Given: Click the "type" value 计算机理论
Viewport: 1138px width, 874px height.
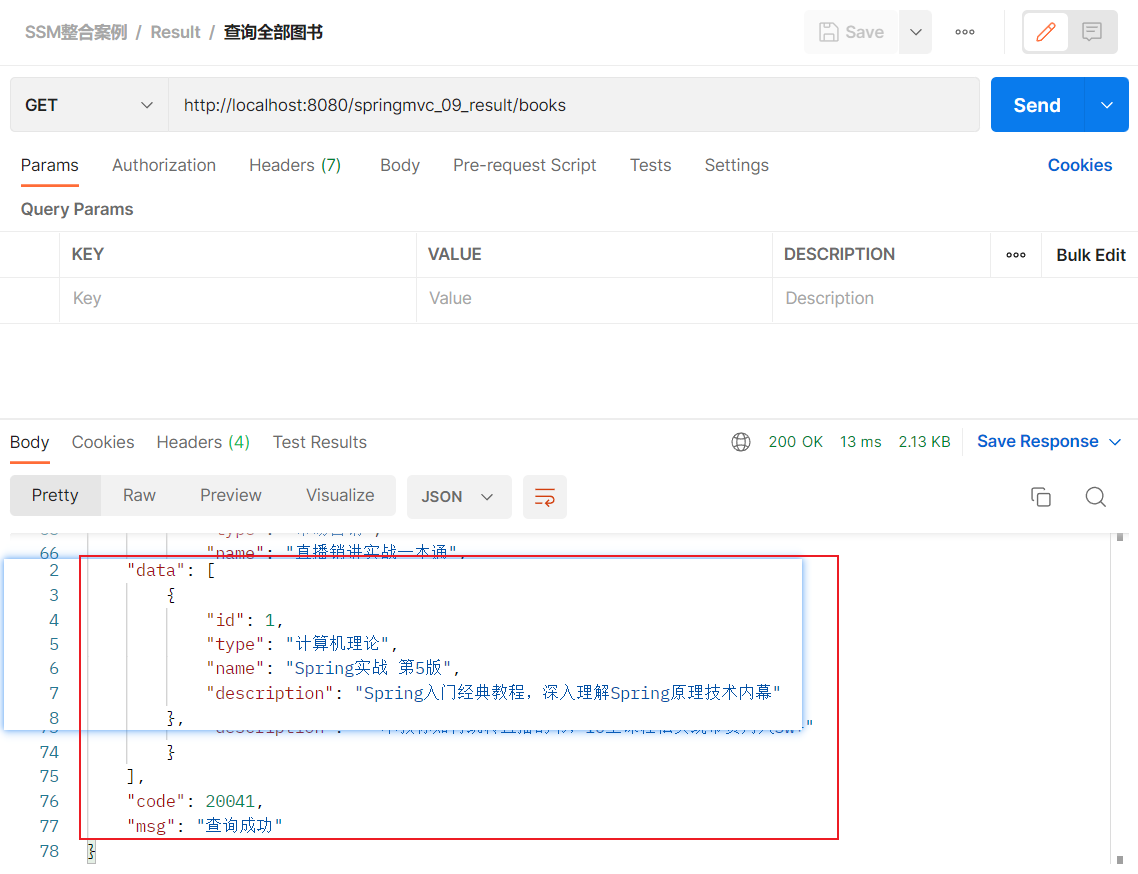Looking at the screenshot, I should click(337, 644).
